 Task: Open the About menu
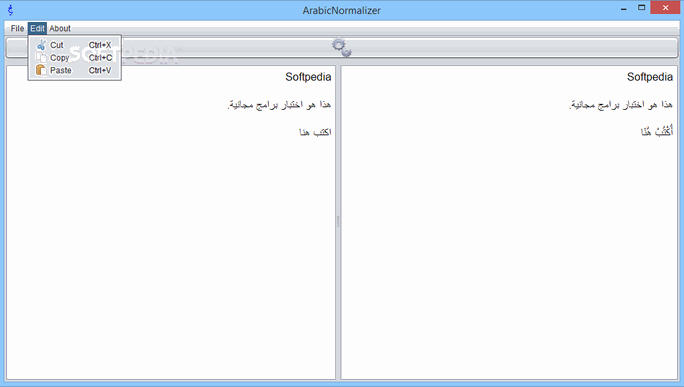click(60, 28)
